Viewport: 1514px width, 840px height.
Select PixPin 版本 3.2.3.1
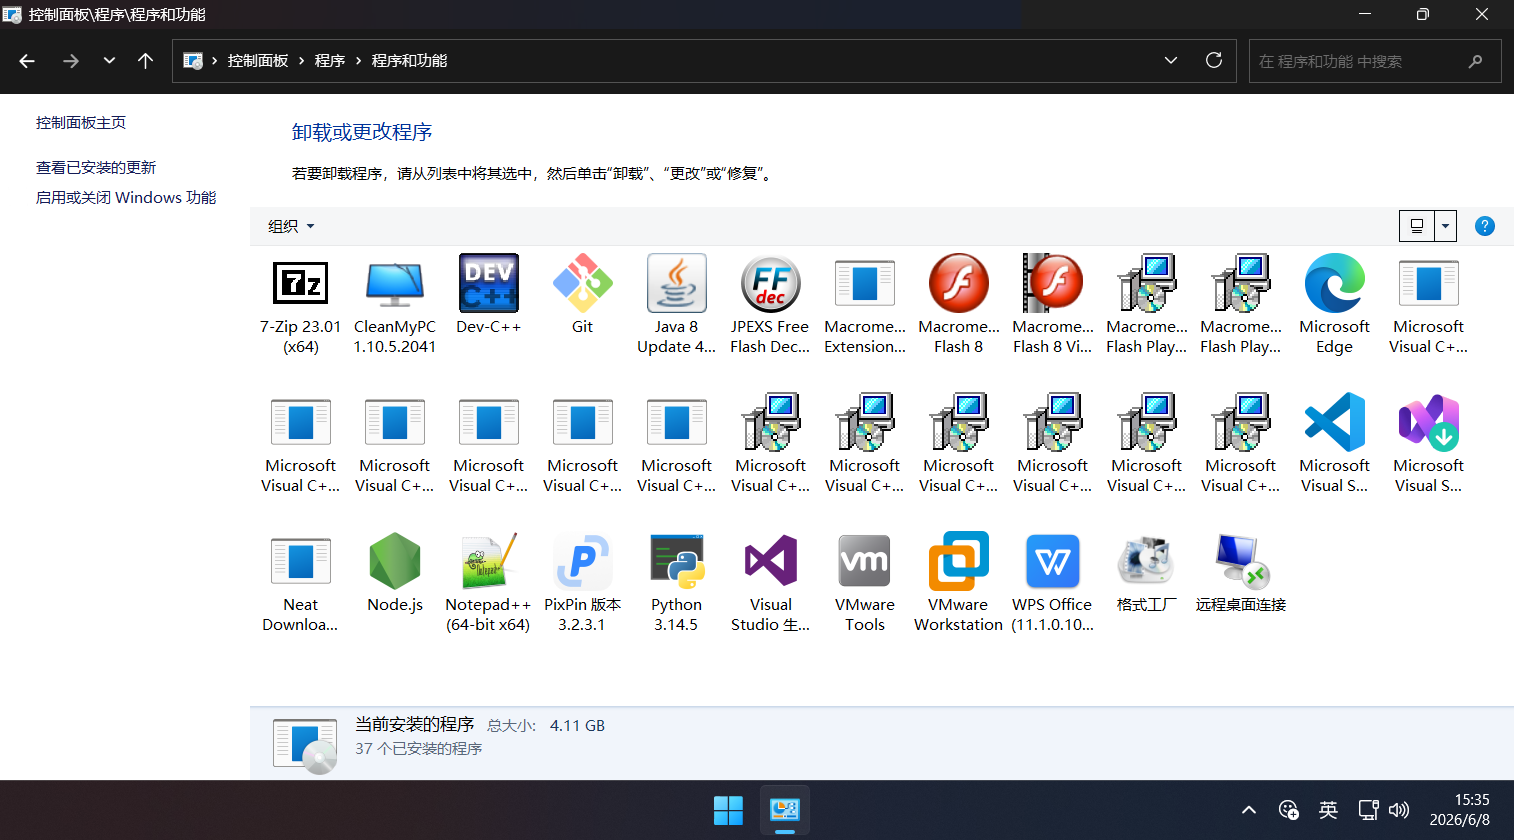583,582
